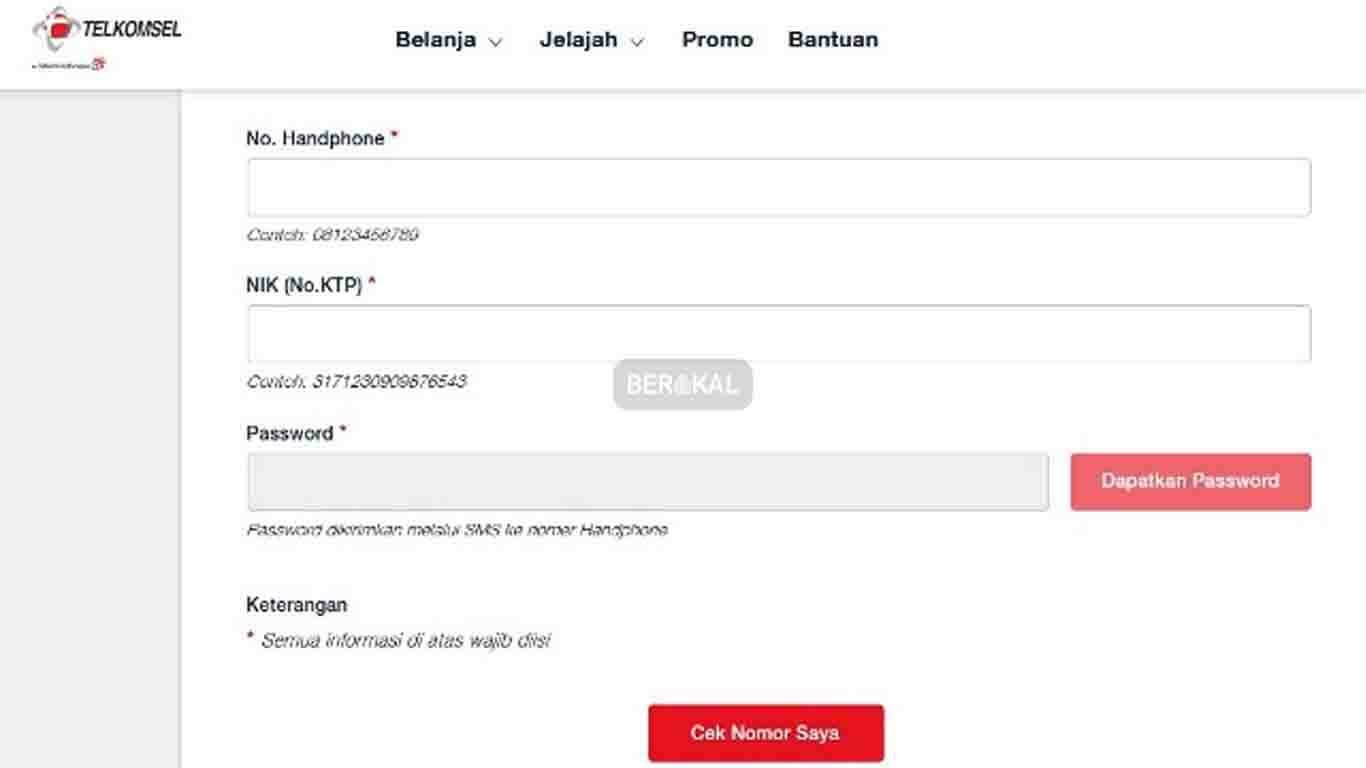Open the Jelajah navigation menu
1366x768 pixels.
tap(580, 40)
